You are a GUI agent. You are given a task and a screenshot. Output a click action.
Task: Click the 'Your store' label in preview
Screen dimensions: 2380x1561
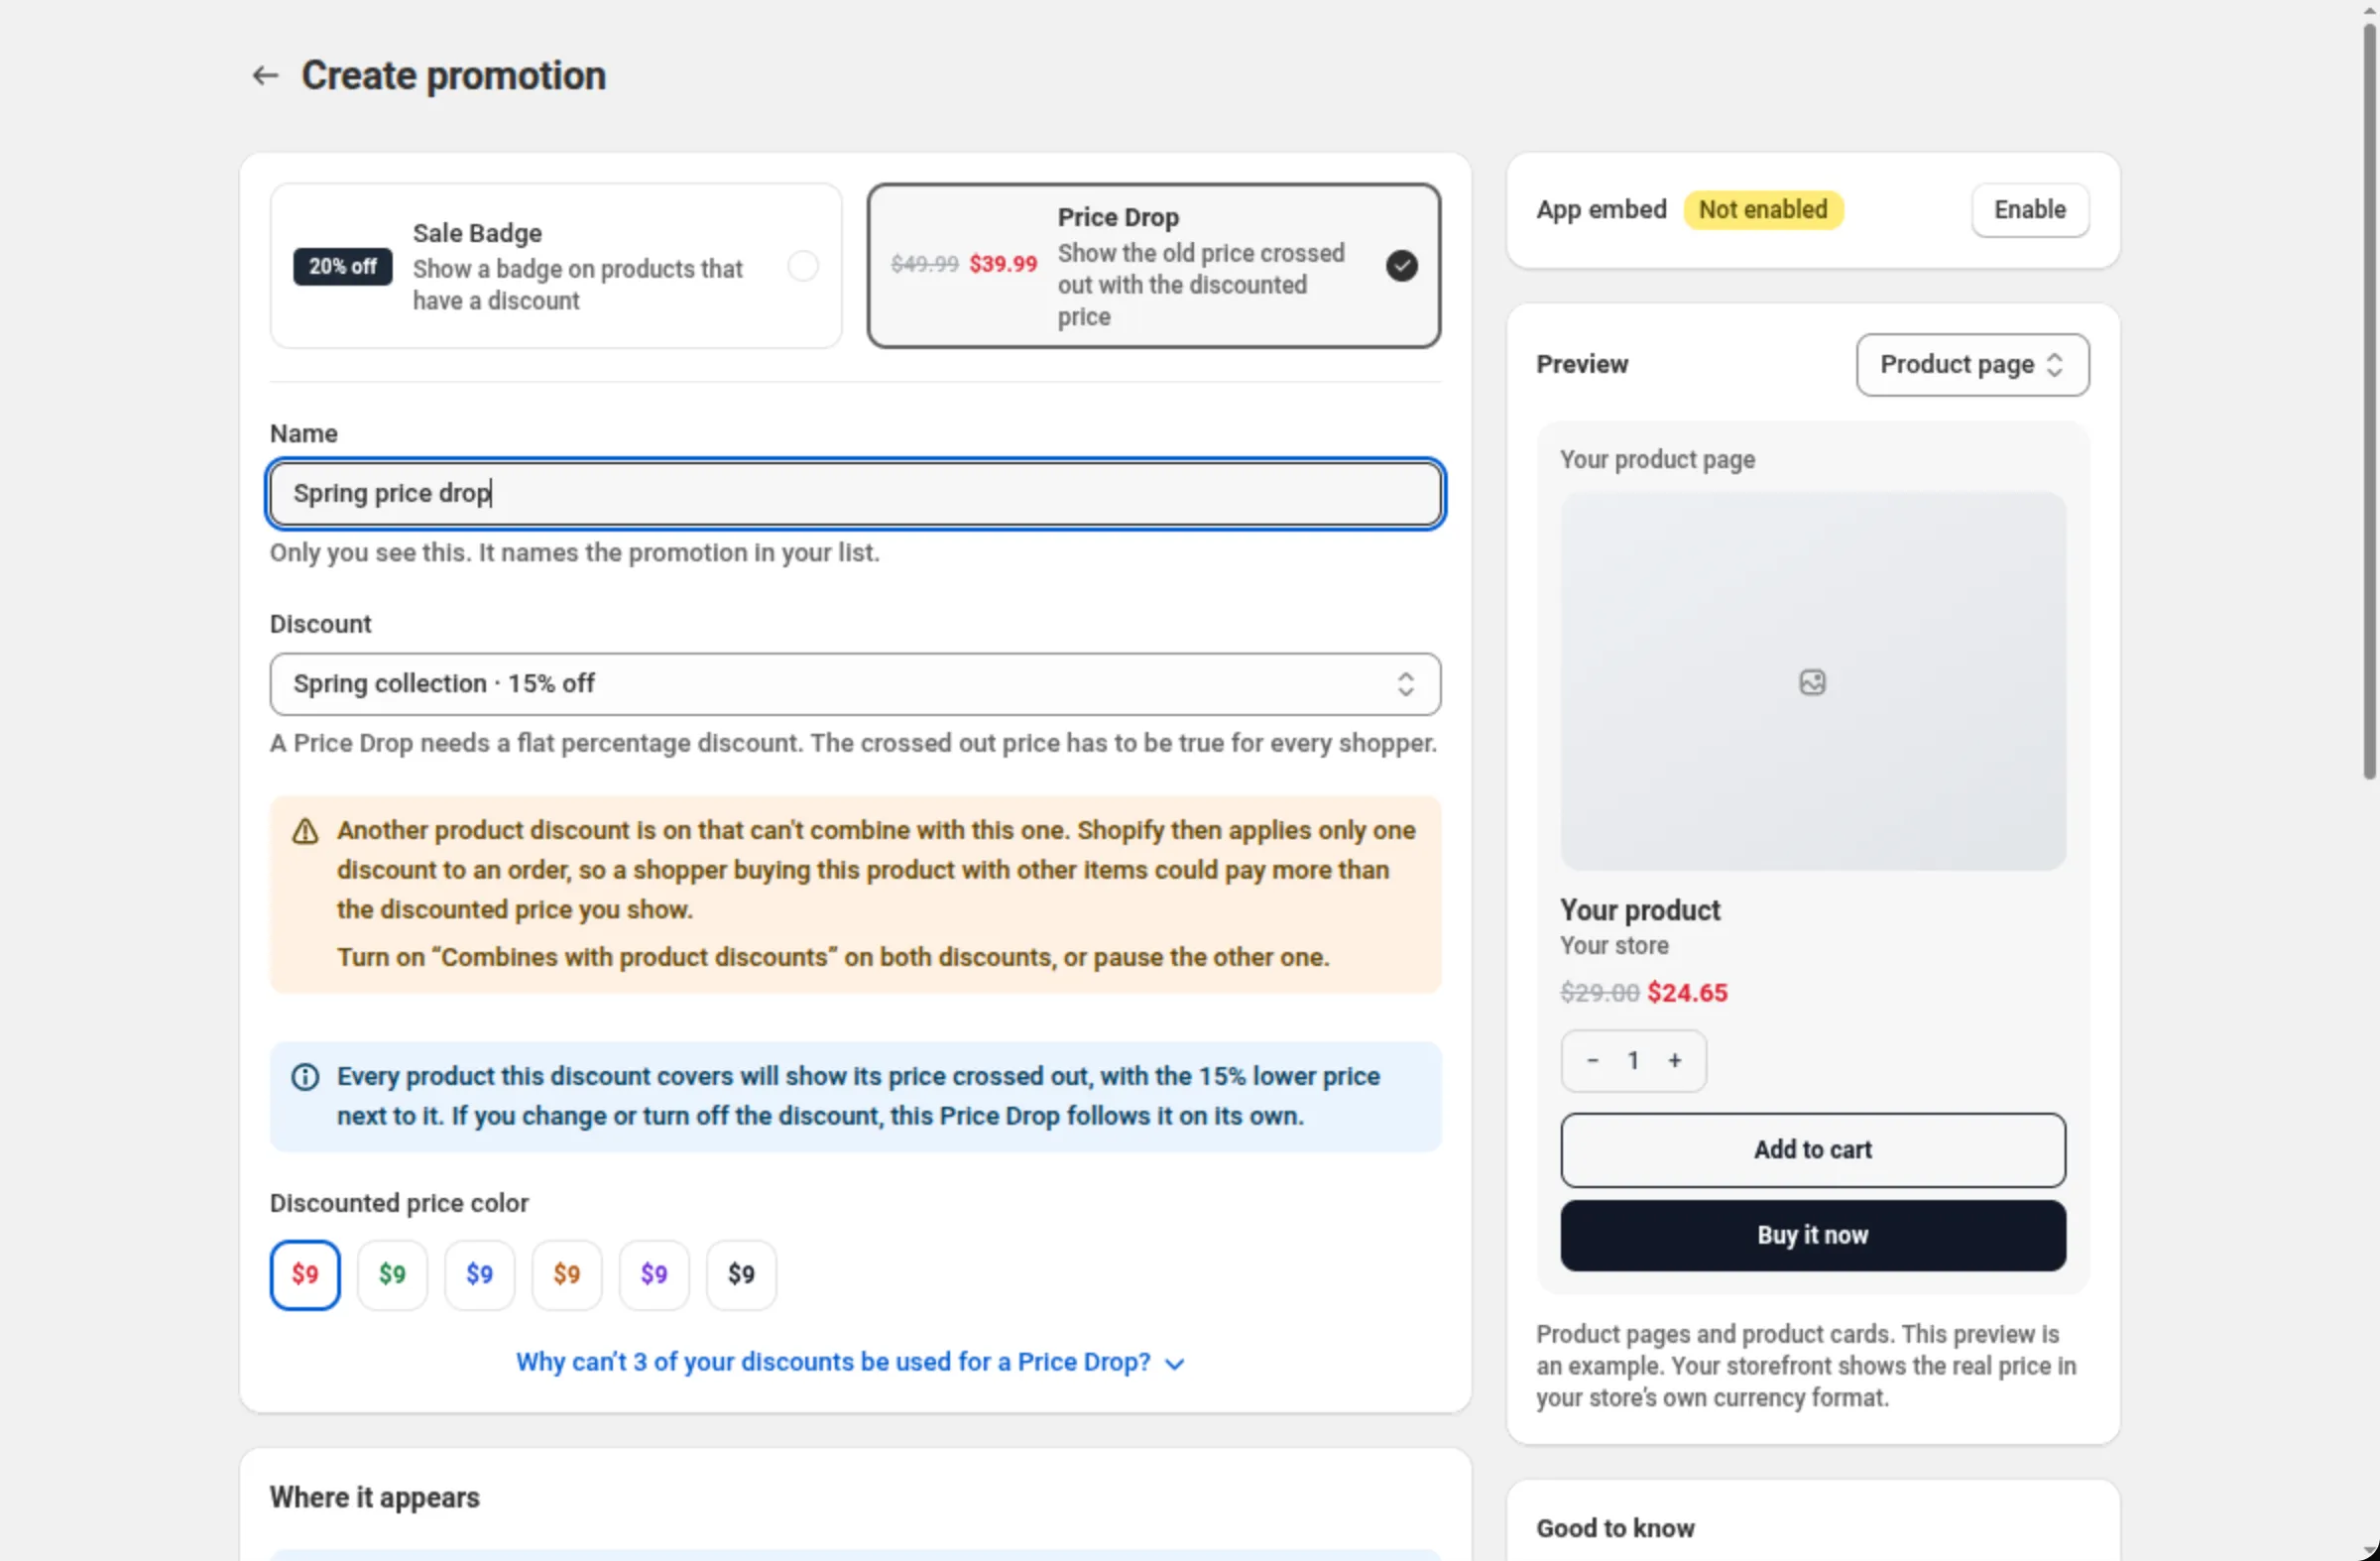(x=1614, y=946)
